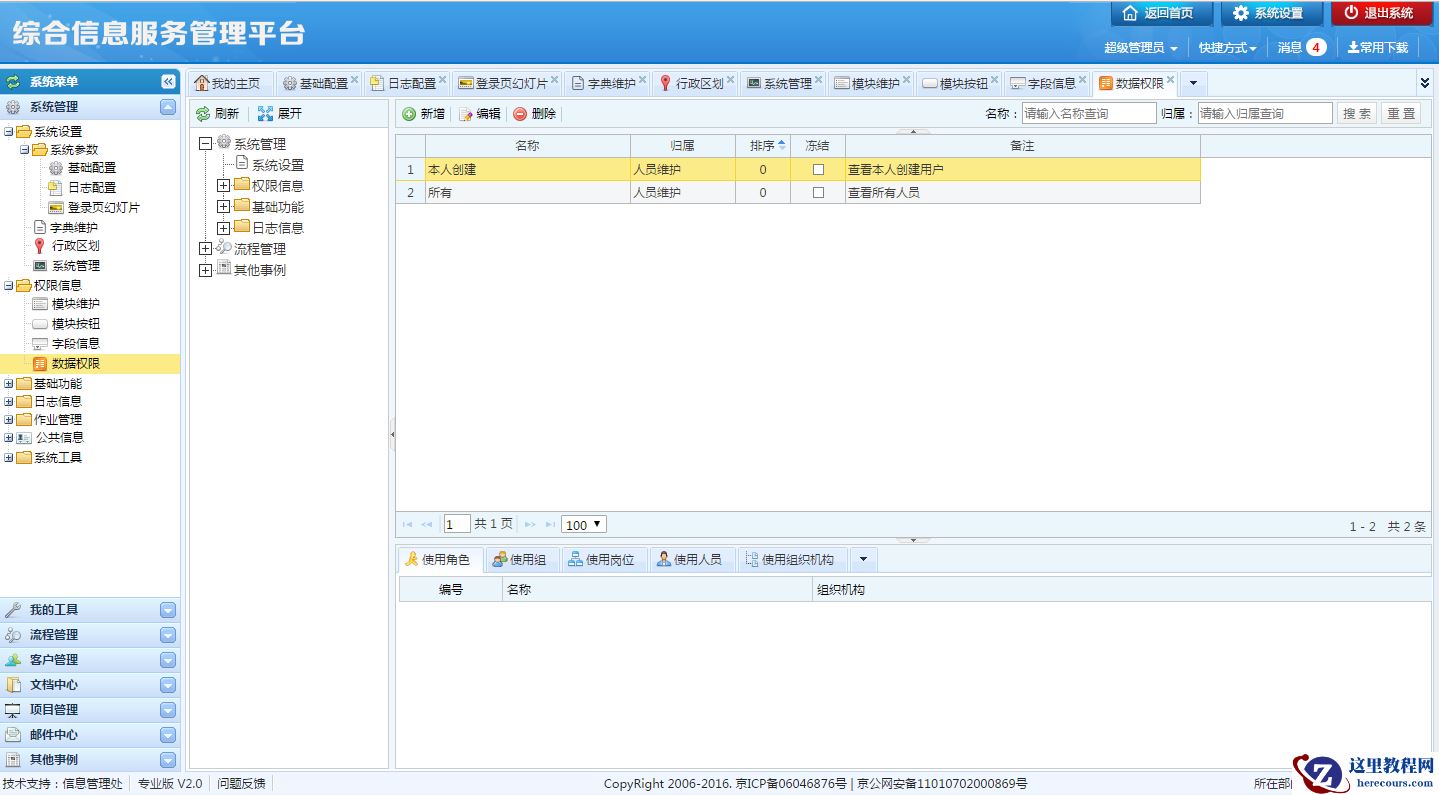Expand the 权限信息 folder in middle tree
The width and height of the screenshot is (1439, 795).
tap(223, 185)
